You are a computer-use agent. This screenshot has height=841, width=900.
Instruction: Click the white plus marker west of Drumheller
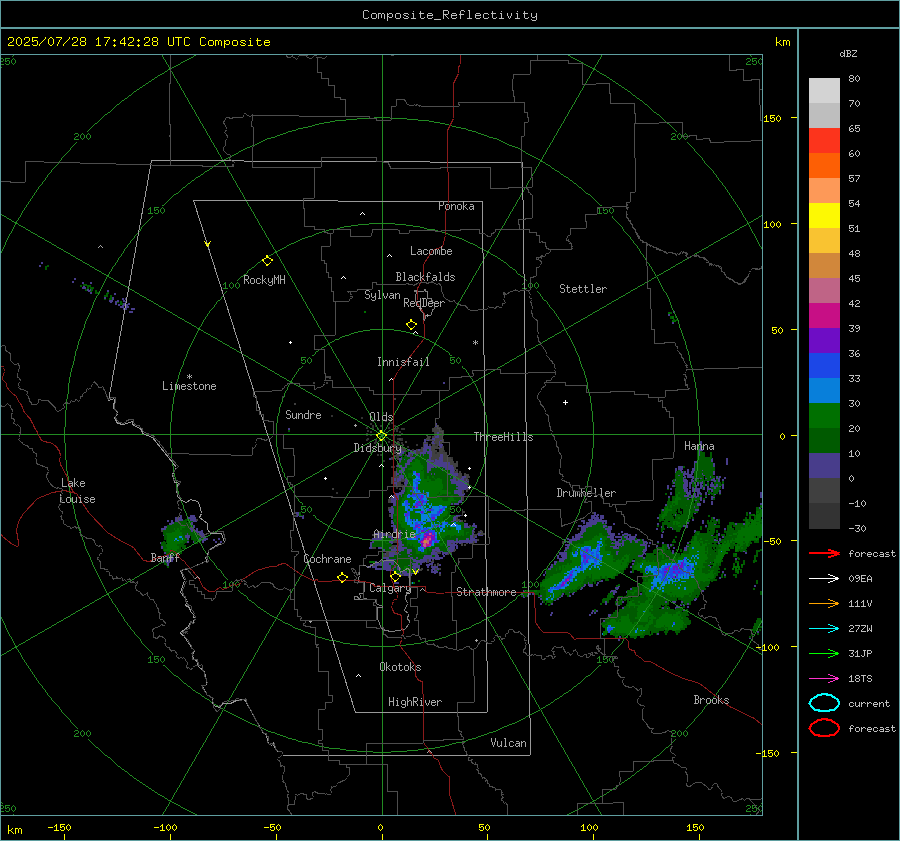[x=565, y=402]
